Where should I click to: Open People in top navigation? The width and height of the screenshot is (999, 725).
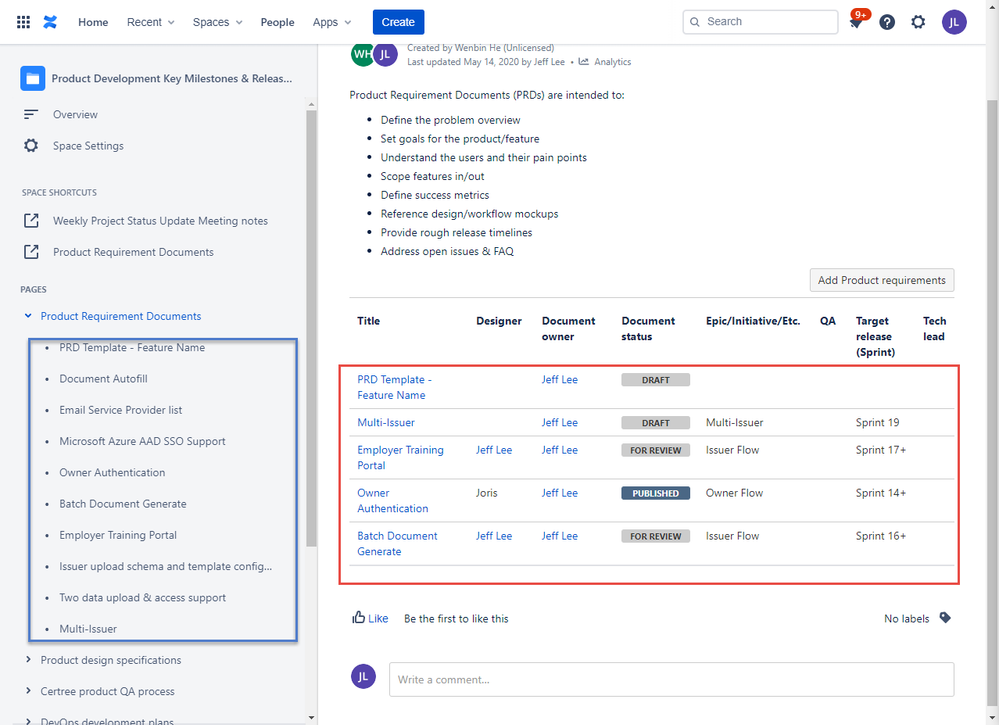click(x=277, y=22)
